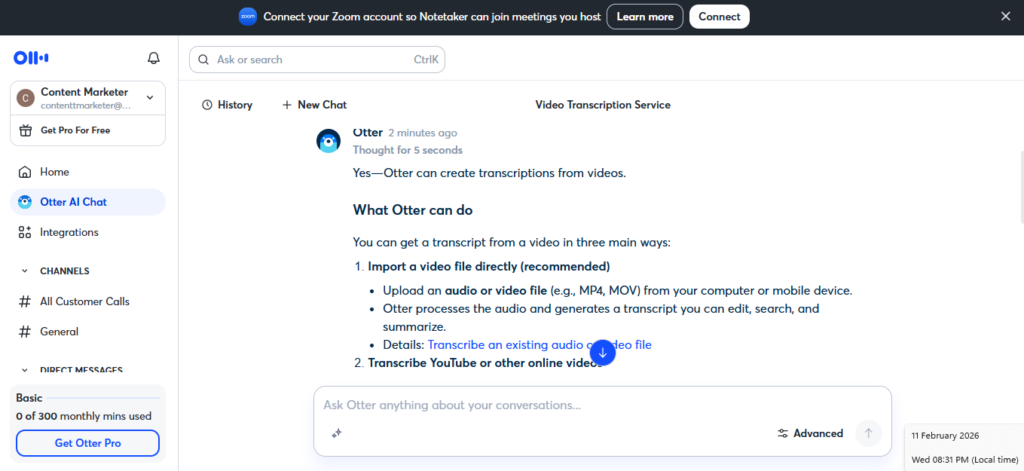Click the Home house icon
Screen dimensions: 1024x471
[25, 172]
